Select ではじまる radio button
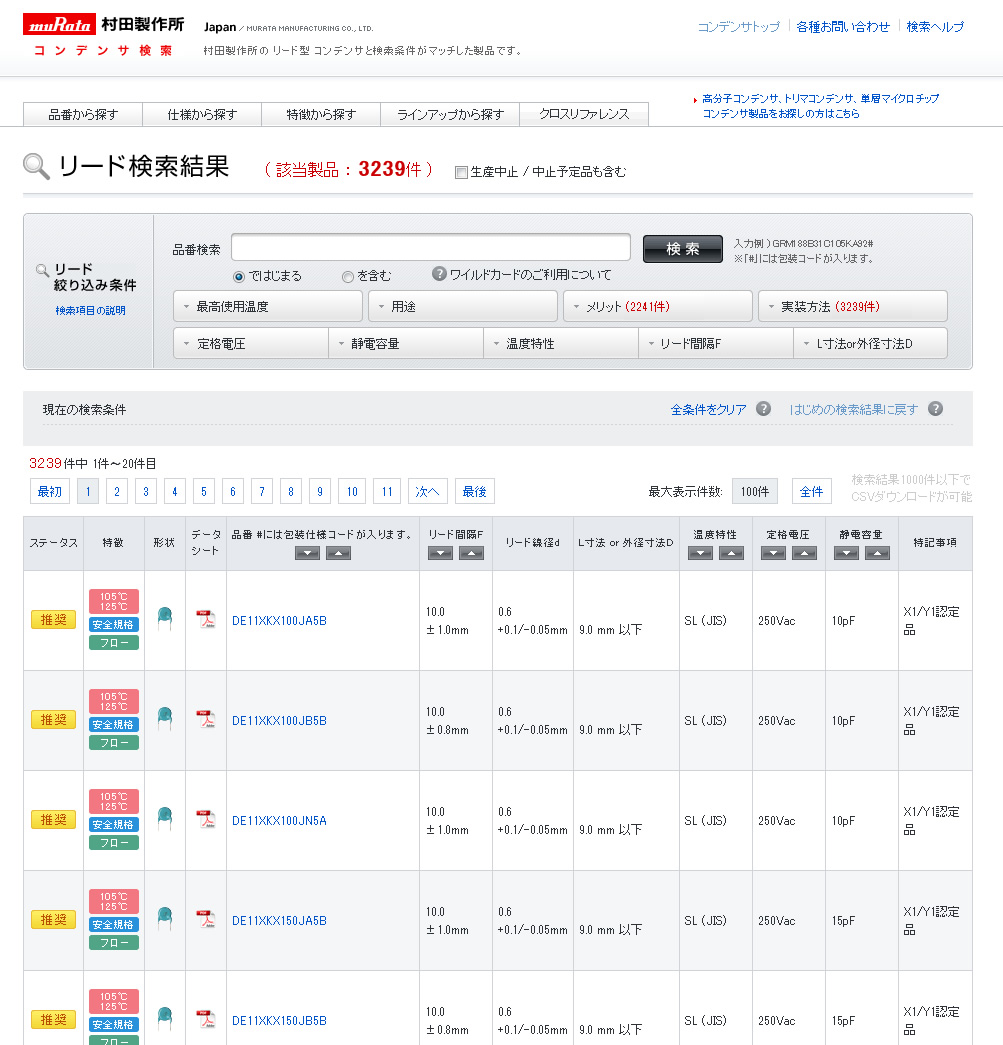Screen dimensions: 1003x1045 pos(239,277)
